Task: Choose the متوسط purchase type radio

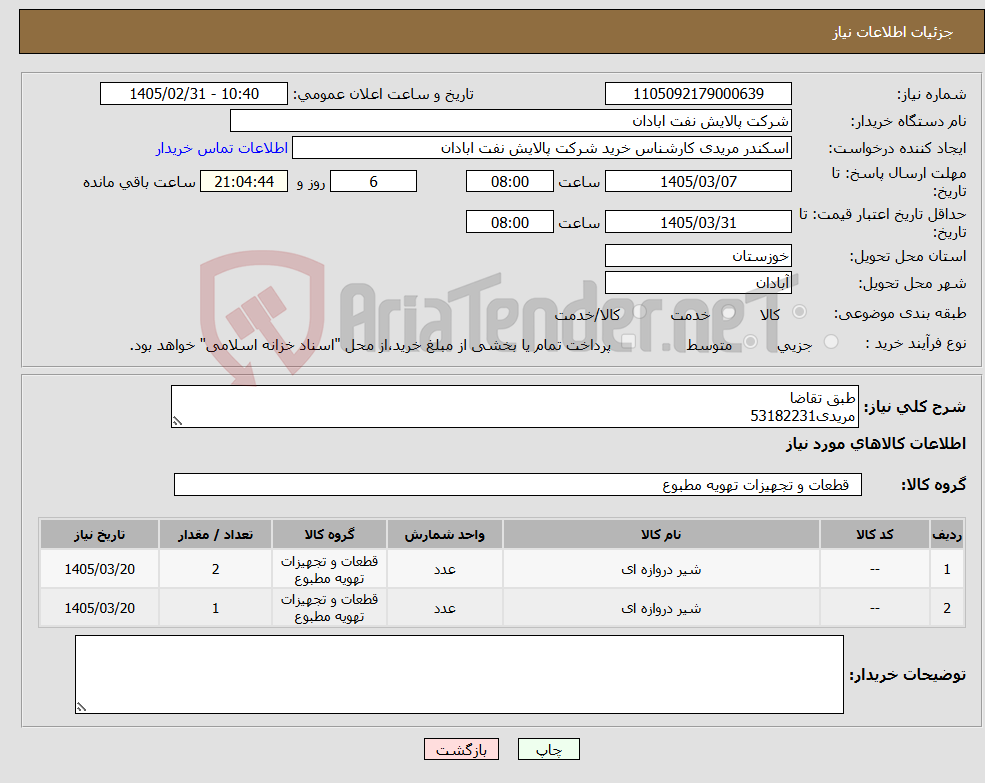Action: click(x=751, y=342)
